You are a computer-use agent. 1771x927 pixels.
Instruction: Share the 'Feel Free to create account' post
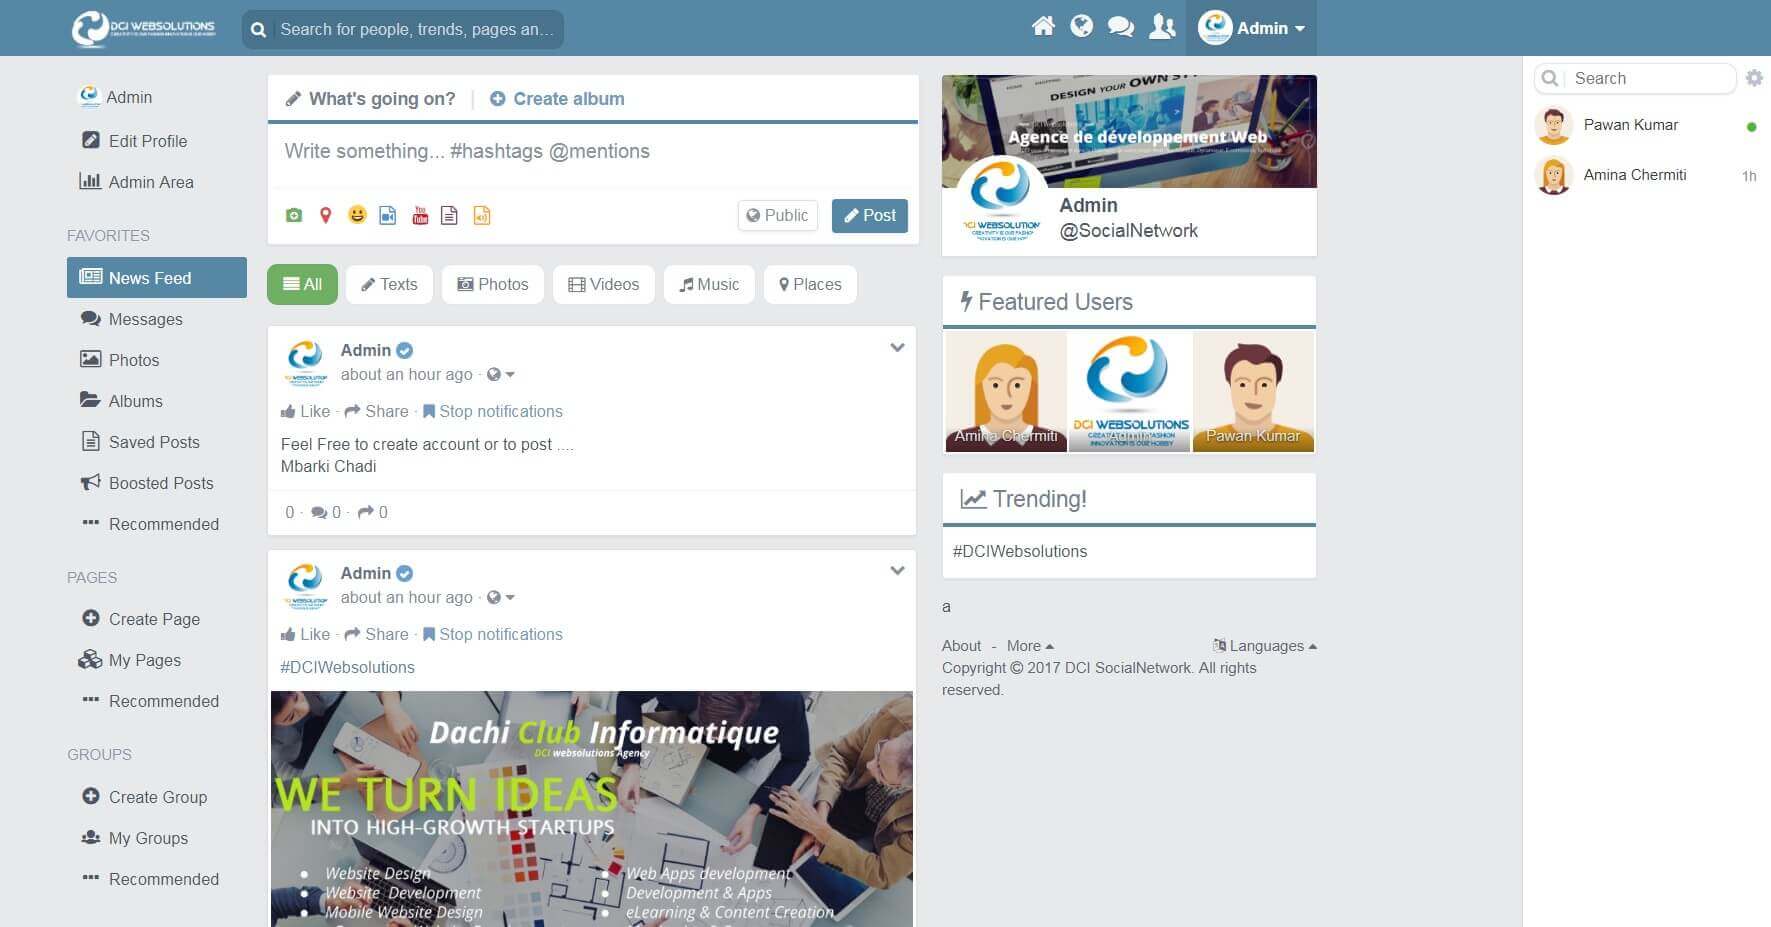point(377,411)
